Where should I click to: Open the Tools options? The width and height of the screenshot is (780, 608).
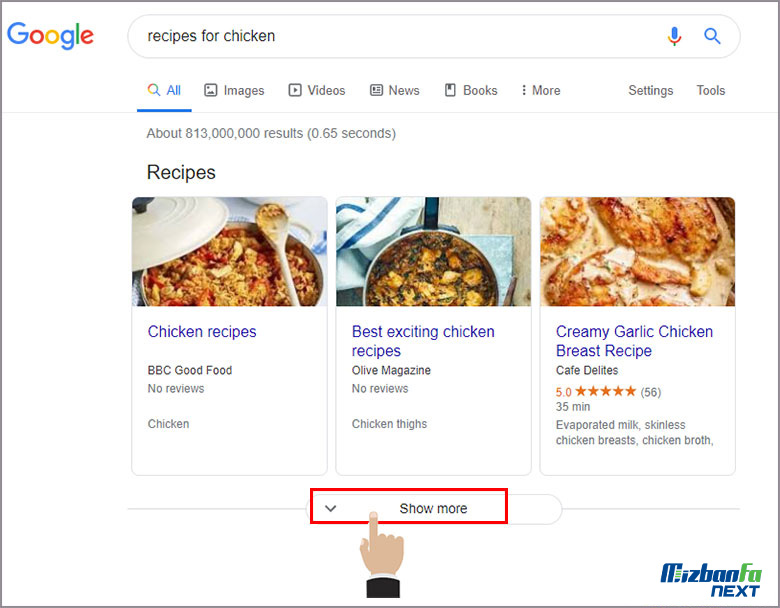[710, 90]
